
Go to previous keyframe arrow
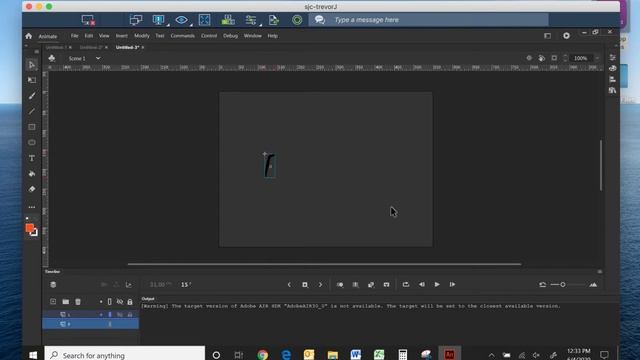[289, 284]
